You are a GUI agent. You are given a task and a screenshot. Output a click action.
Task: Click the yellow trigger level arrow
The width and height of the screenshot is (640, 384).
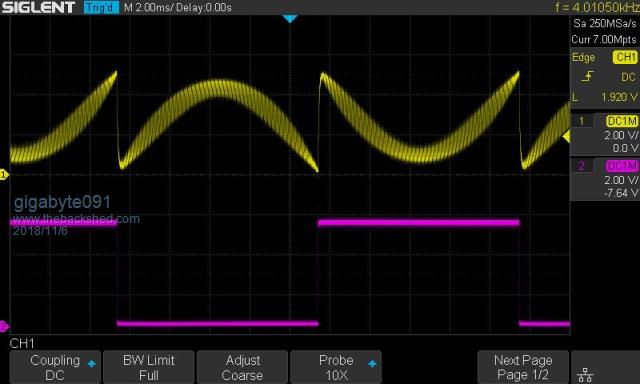point(566,137)
